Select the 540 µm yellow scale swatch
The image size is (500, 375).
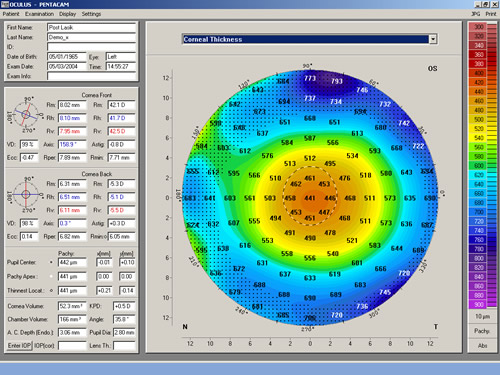click(478, 138)
